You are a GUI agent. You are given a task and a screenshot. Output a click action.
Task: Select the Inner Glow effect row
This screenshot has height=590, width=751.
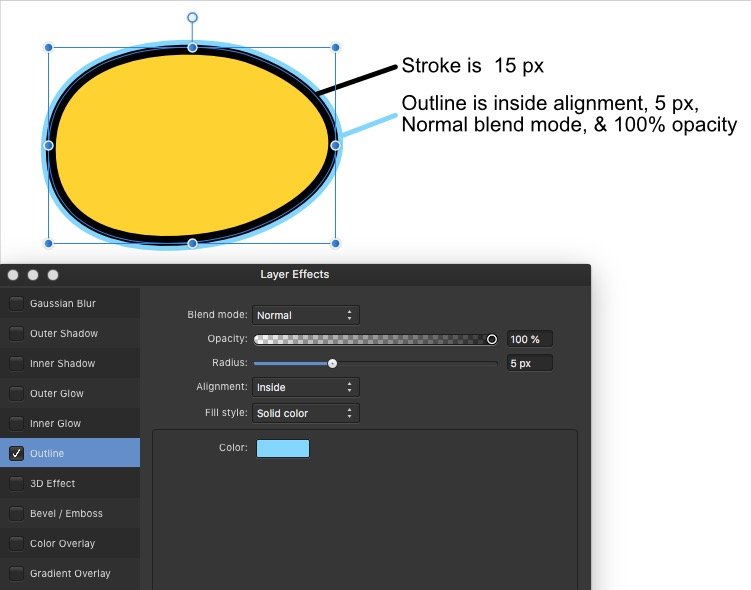70,423
